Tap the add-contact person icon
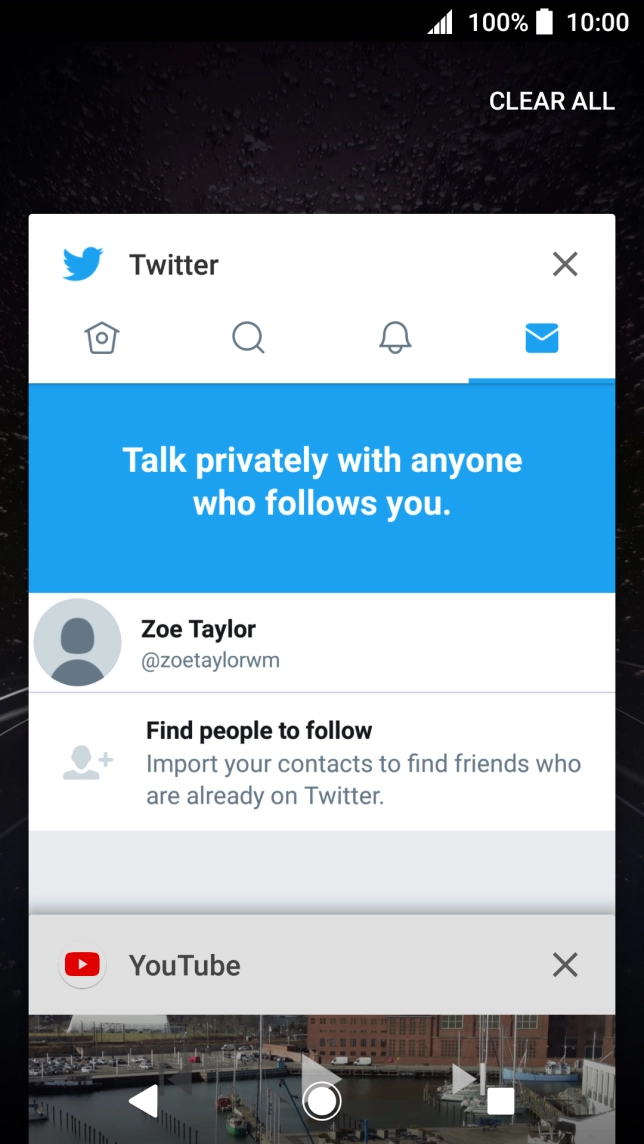The height and width of the screenshot is (1144, 644). (x=87, y=762)
